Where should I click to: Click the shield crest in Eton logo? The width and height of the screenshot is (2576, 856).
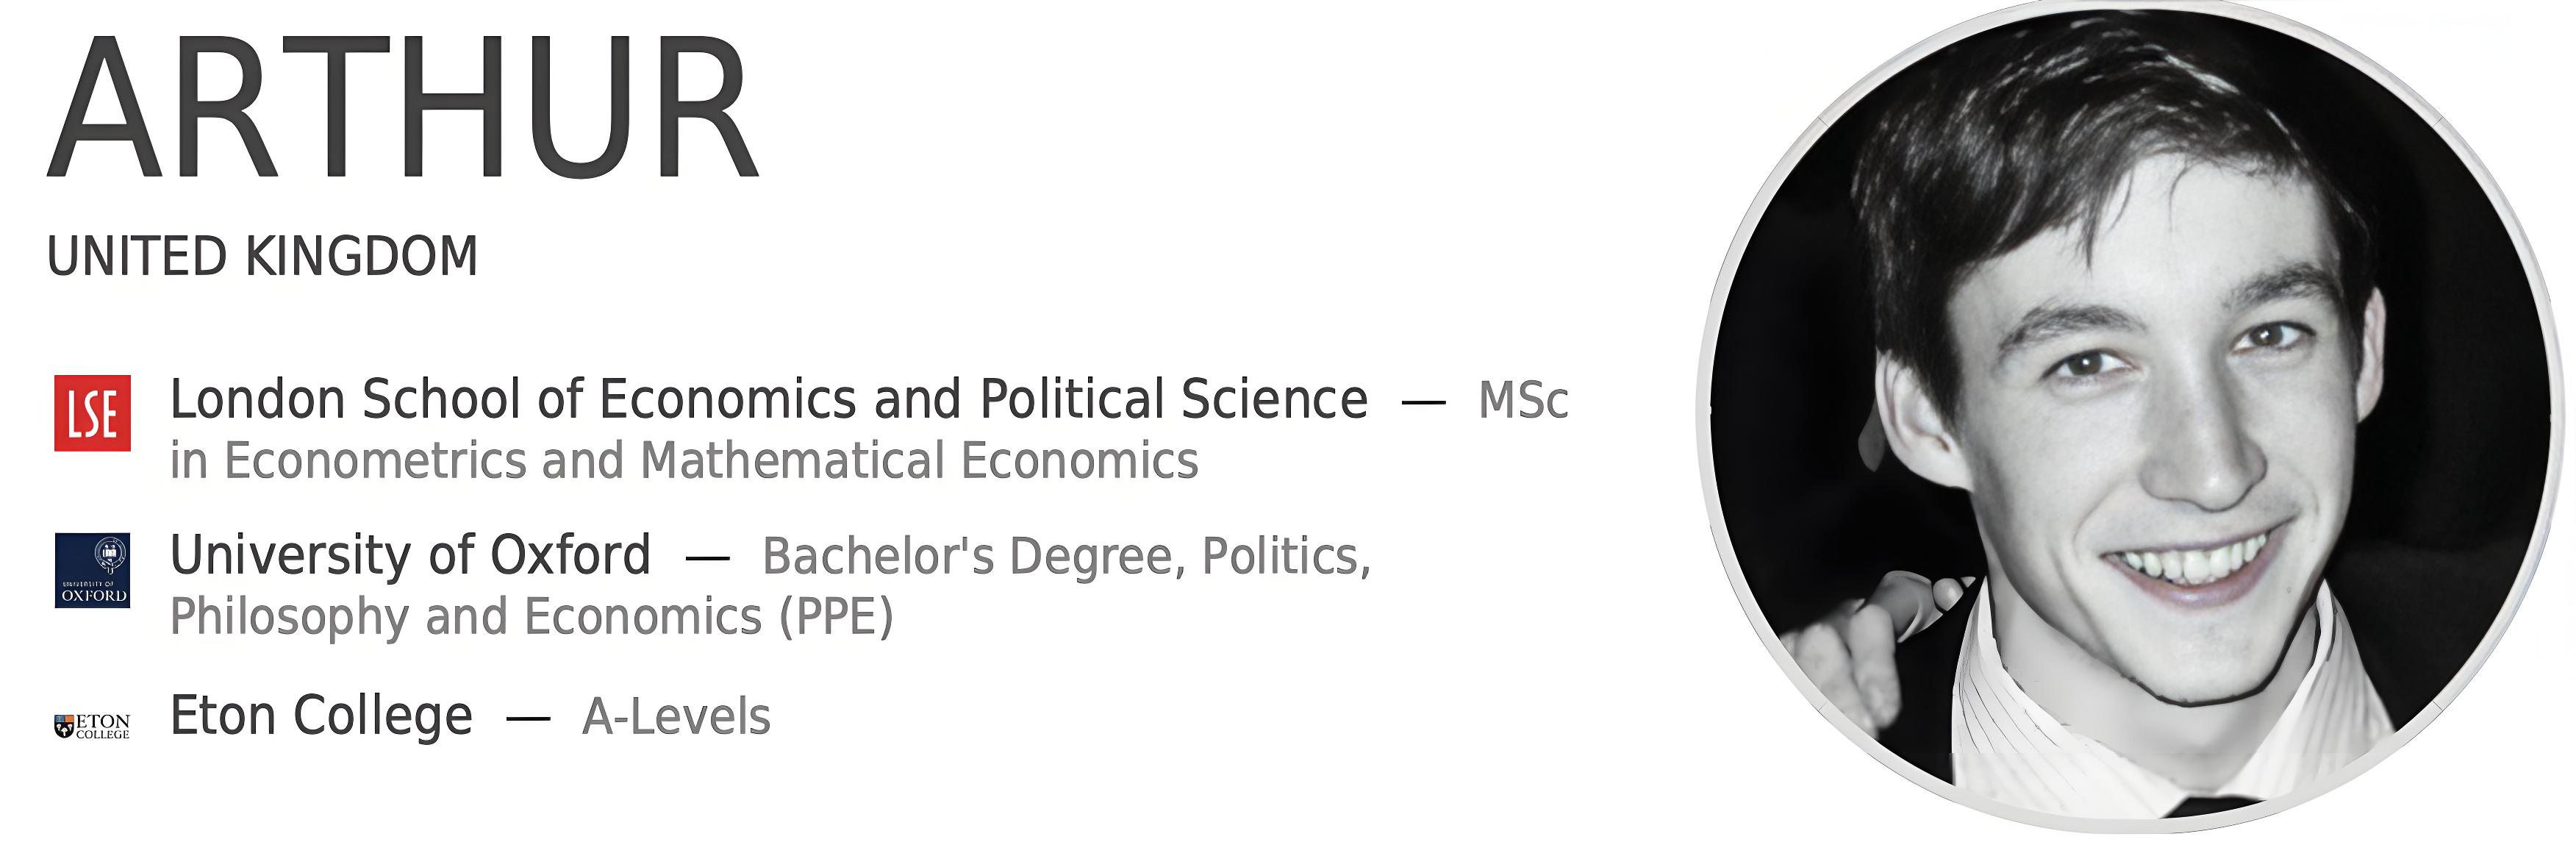(64, 727)
